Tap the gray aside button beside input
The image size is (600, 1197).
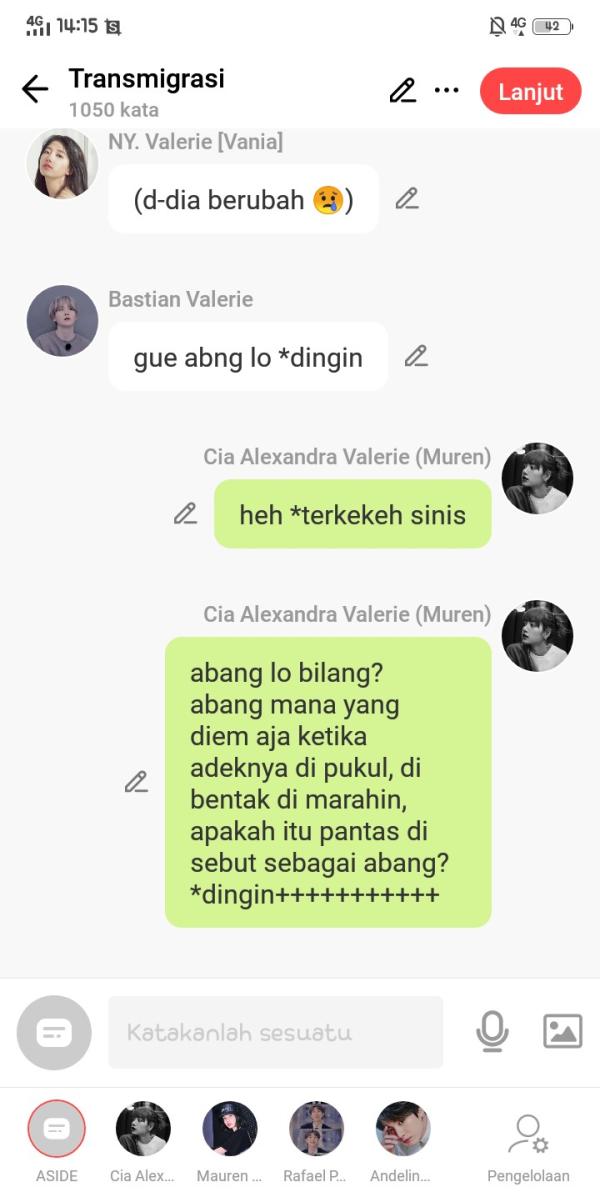point(54,1033)
